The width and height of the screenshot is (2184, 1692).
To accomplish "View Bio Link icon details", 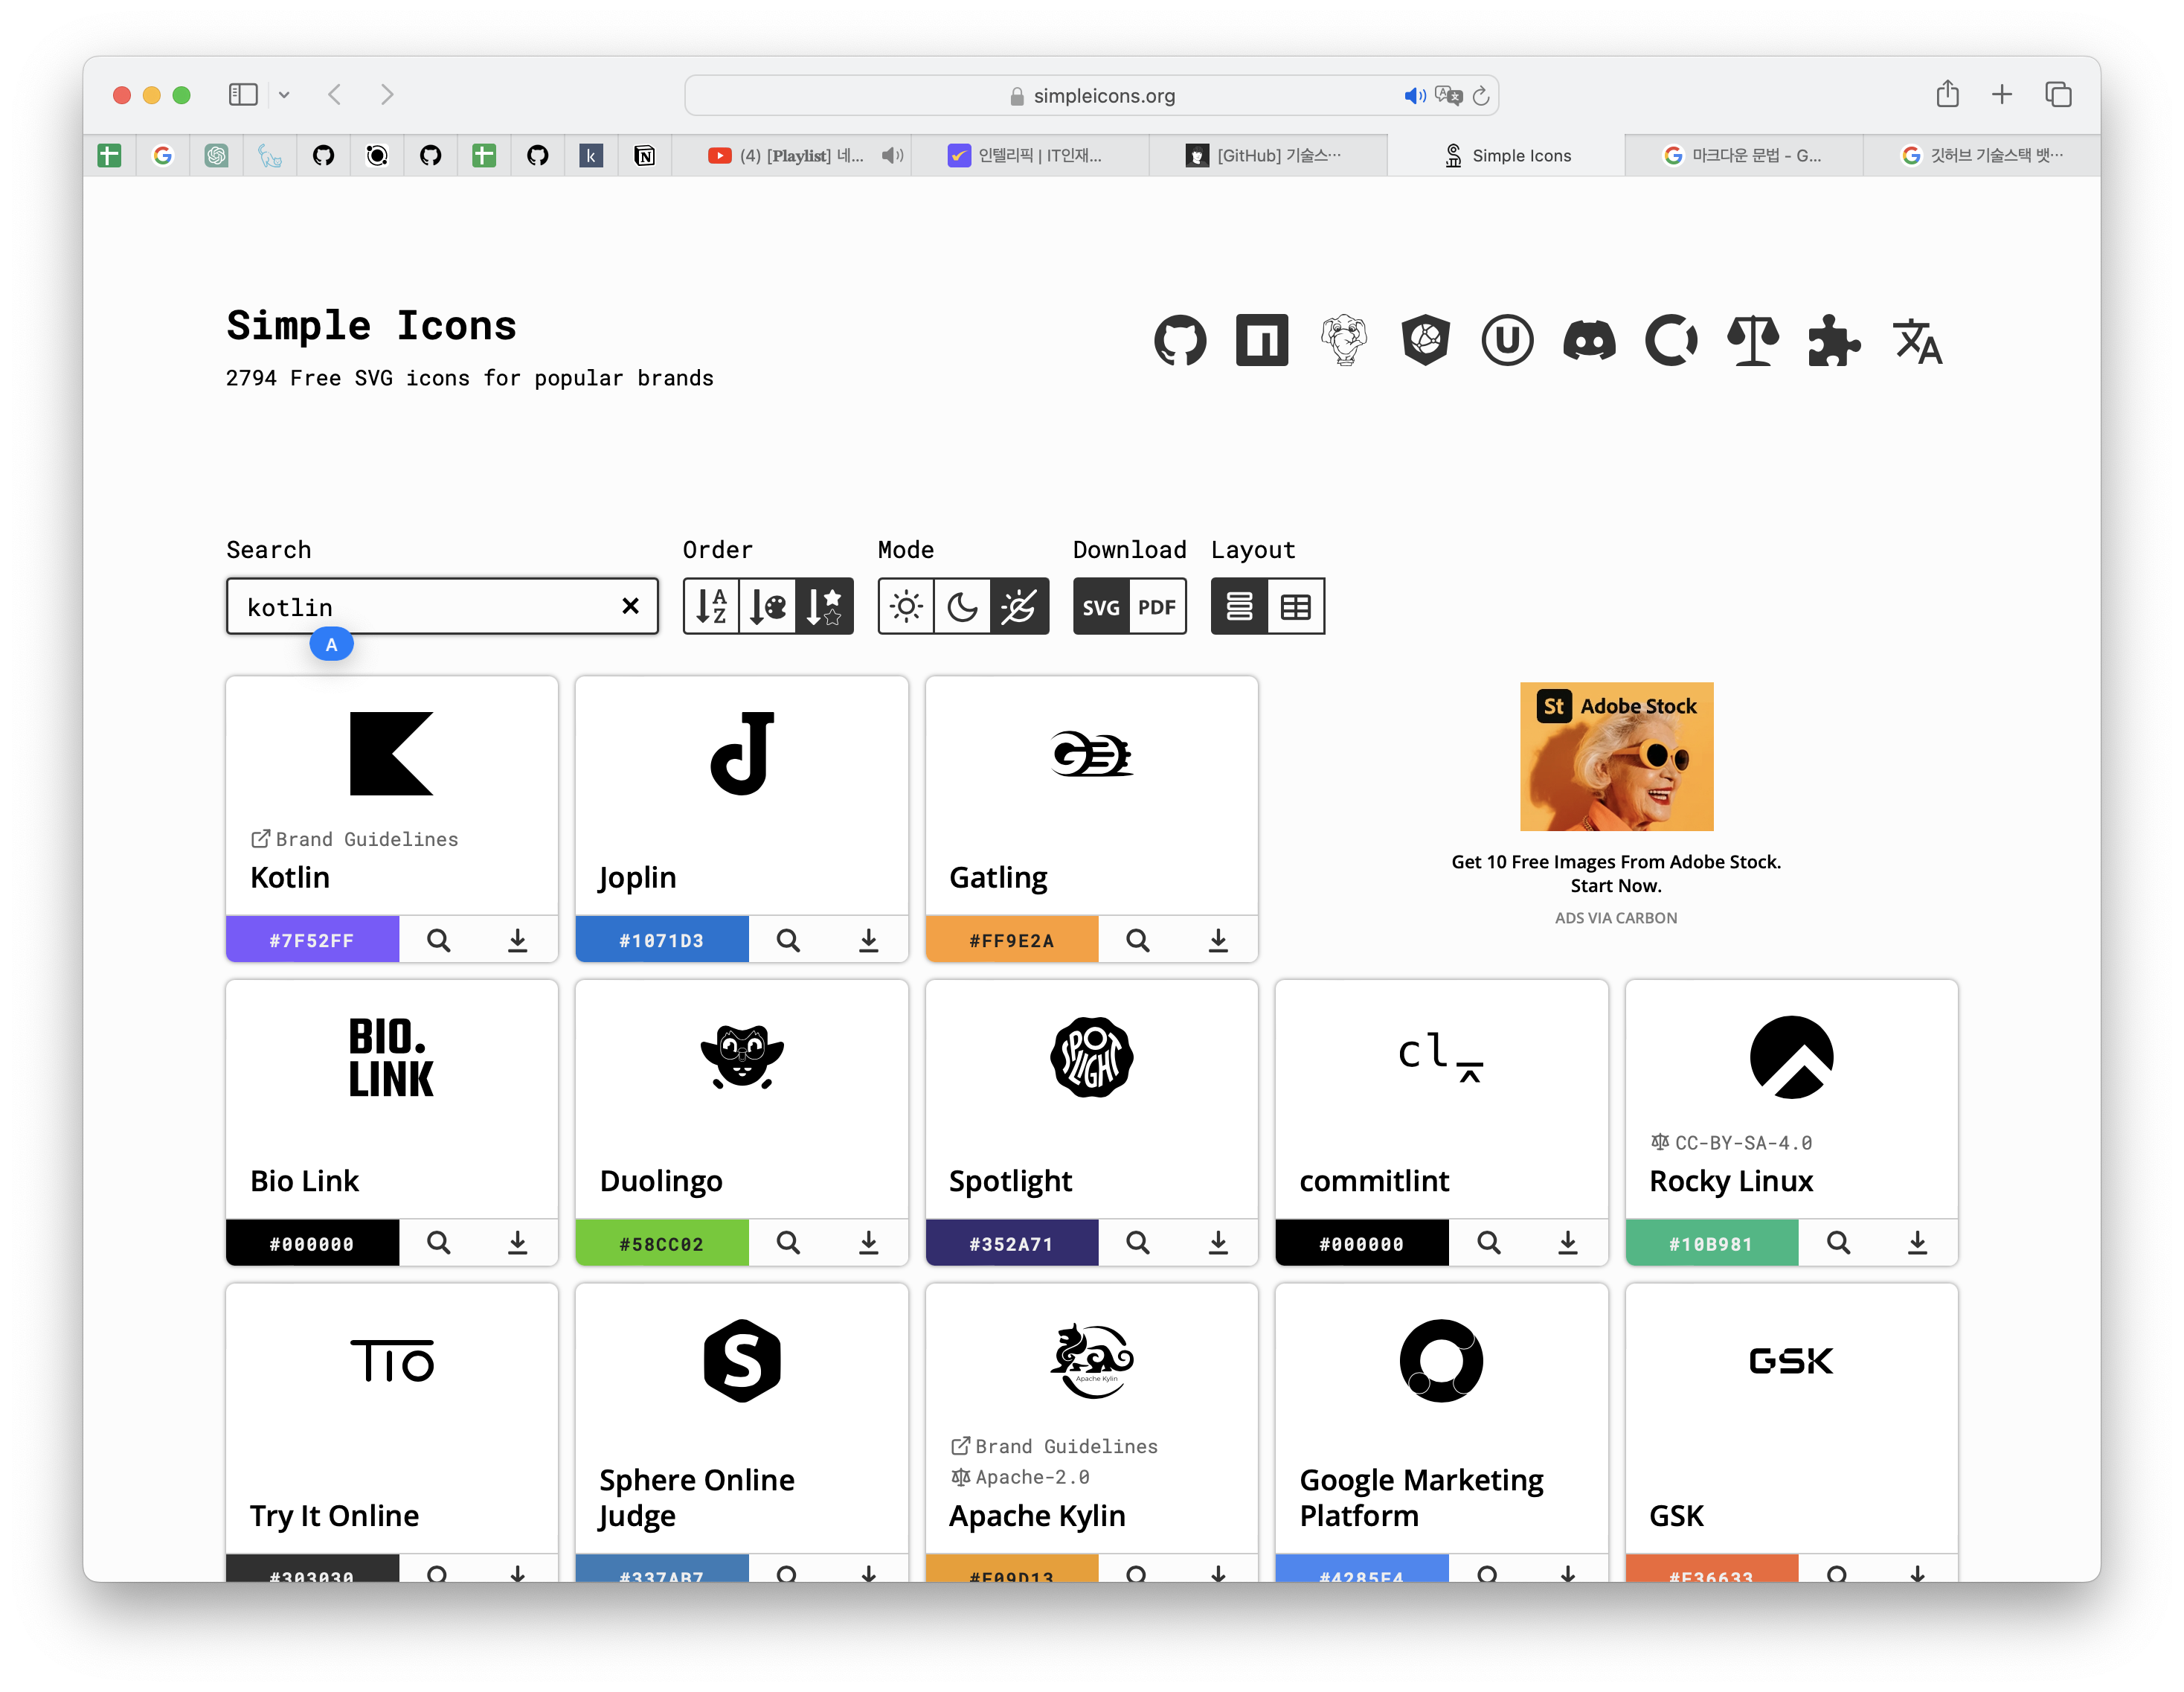I will [439, 1243].
